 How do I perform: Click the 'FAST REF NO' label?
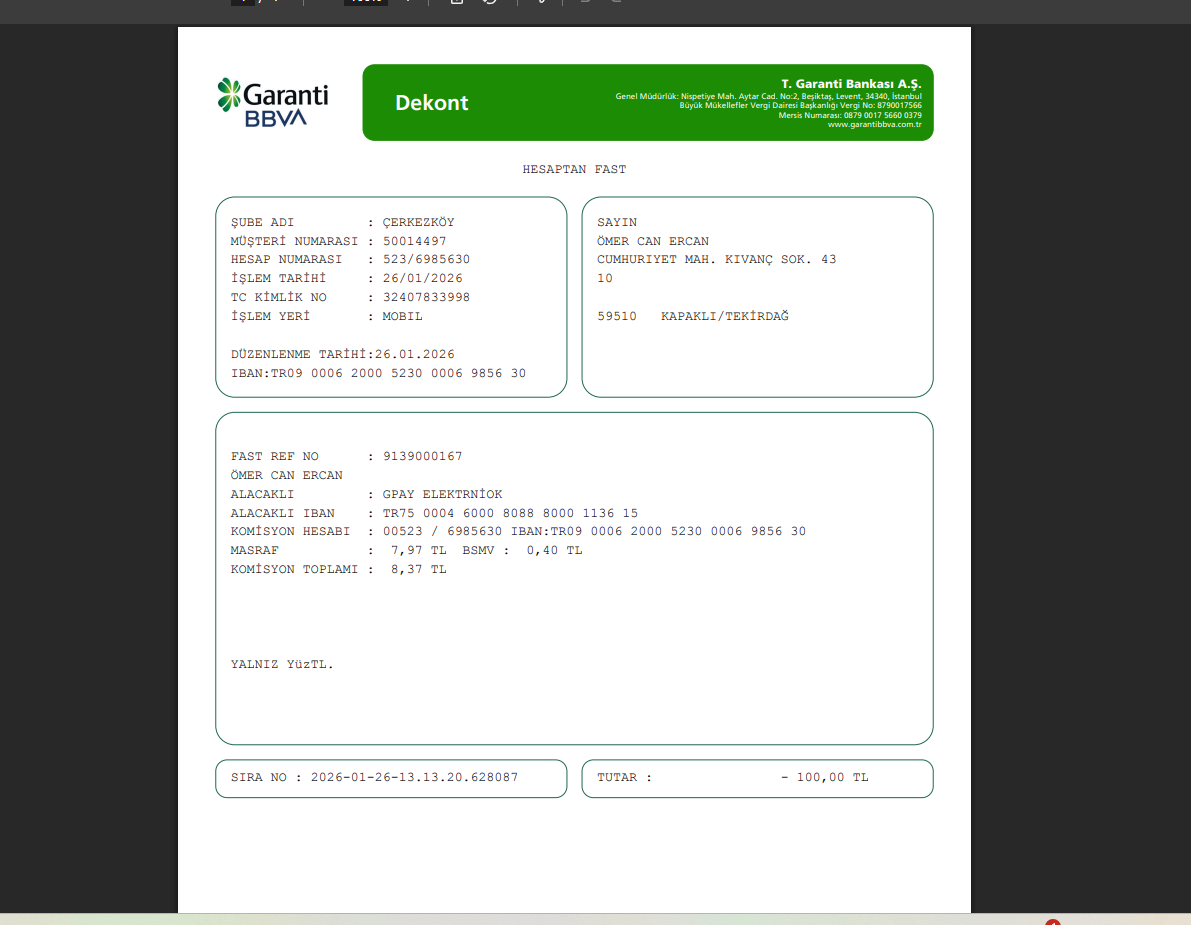[274, 456]
